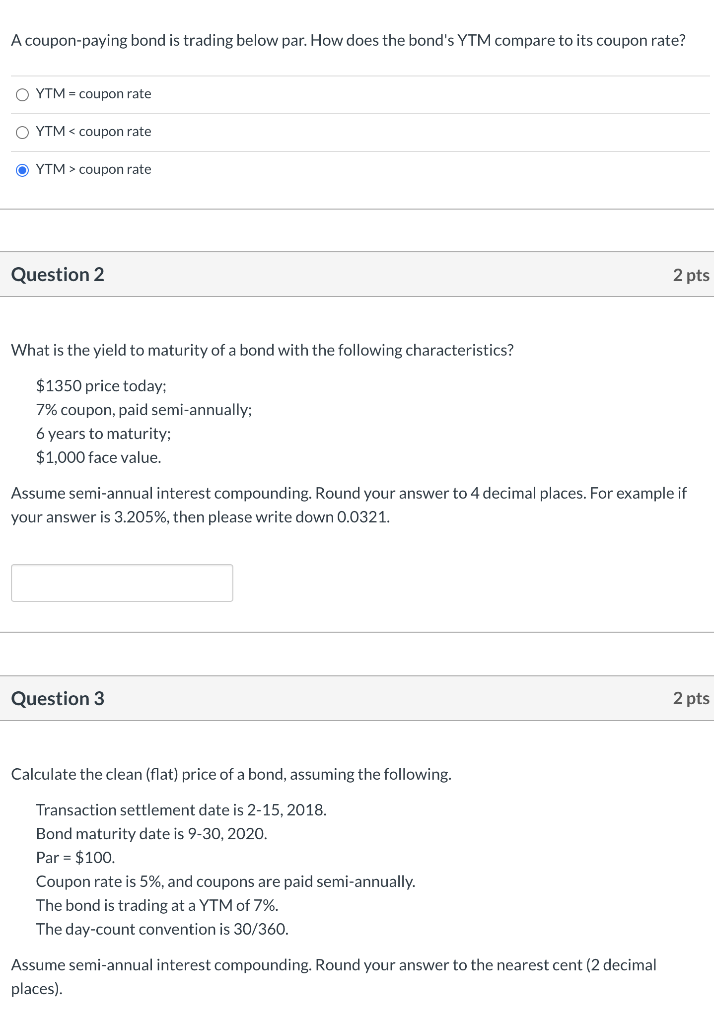
Task: Click the "What is the yield to maturity" question text
Action: 262,350
